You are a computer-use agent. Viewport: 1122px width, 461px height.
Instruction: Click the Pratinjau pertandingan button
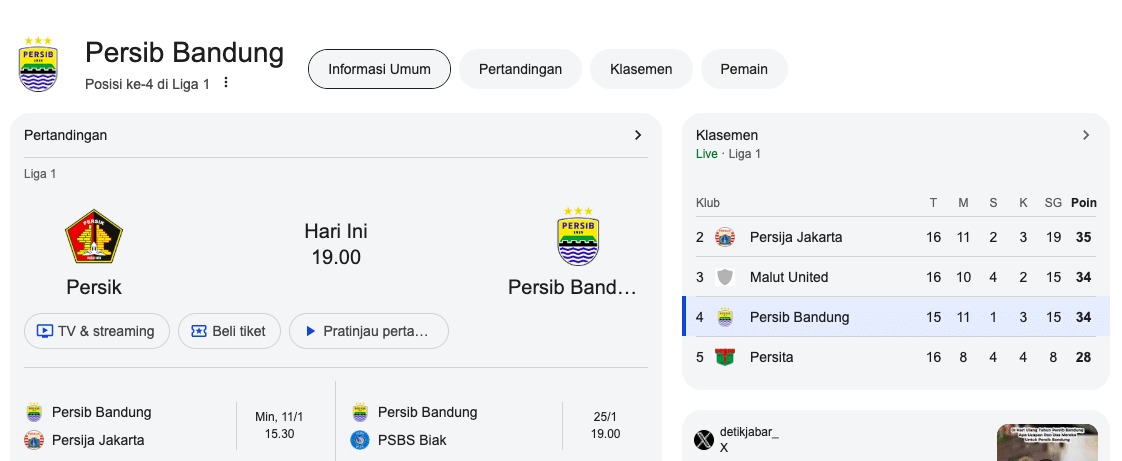[368, 331]
